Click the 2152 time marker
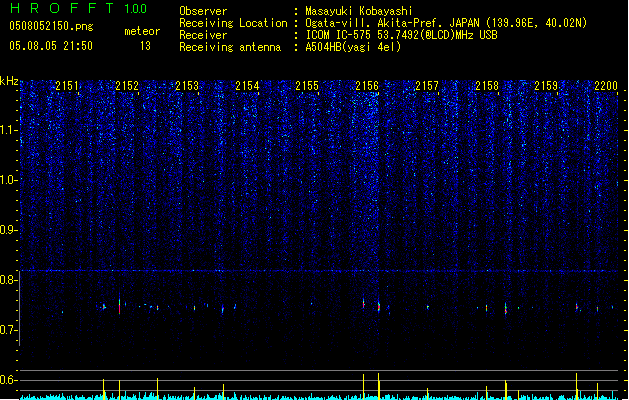The height and width of the screenshot is (400, 629). pos(127,86)
